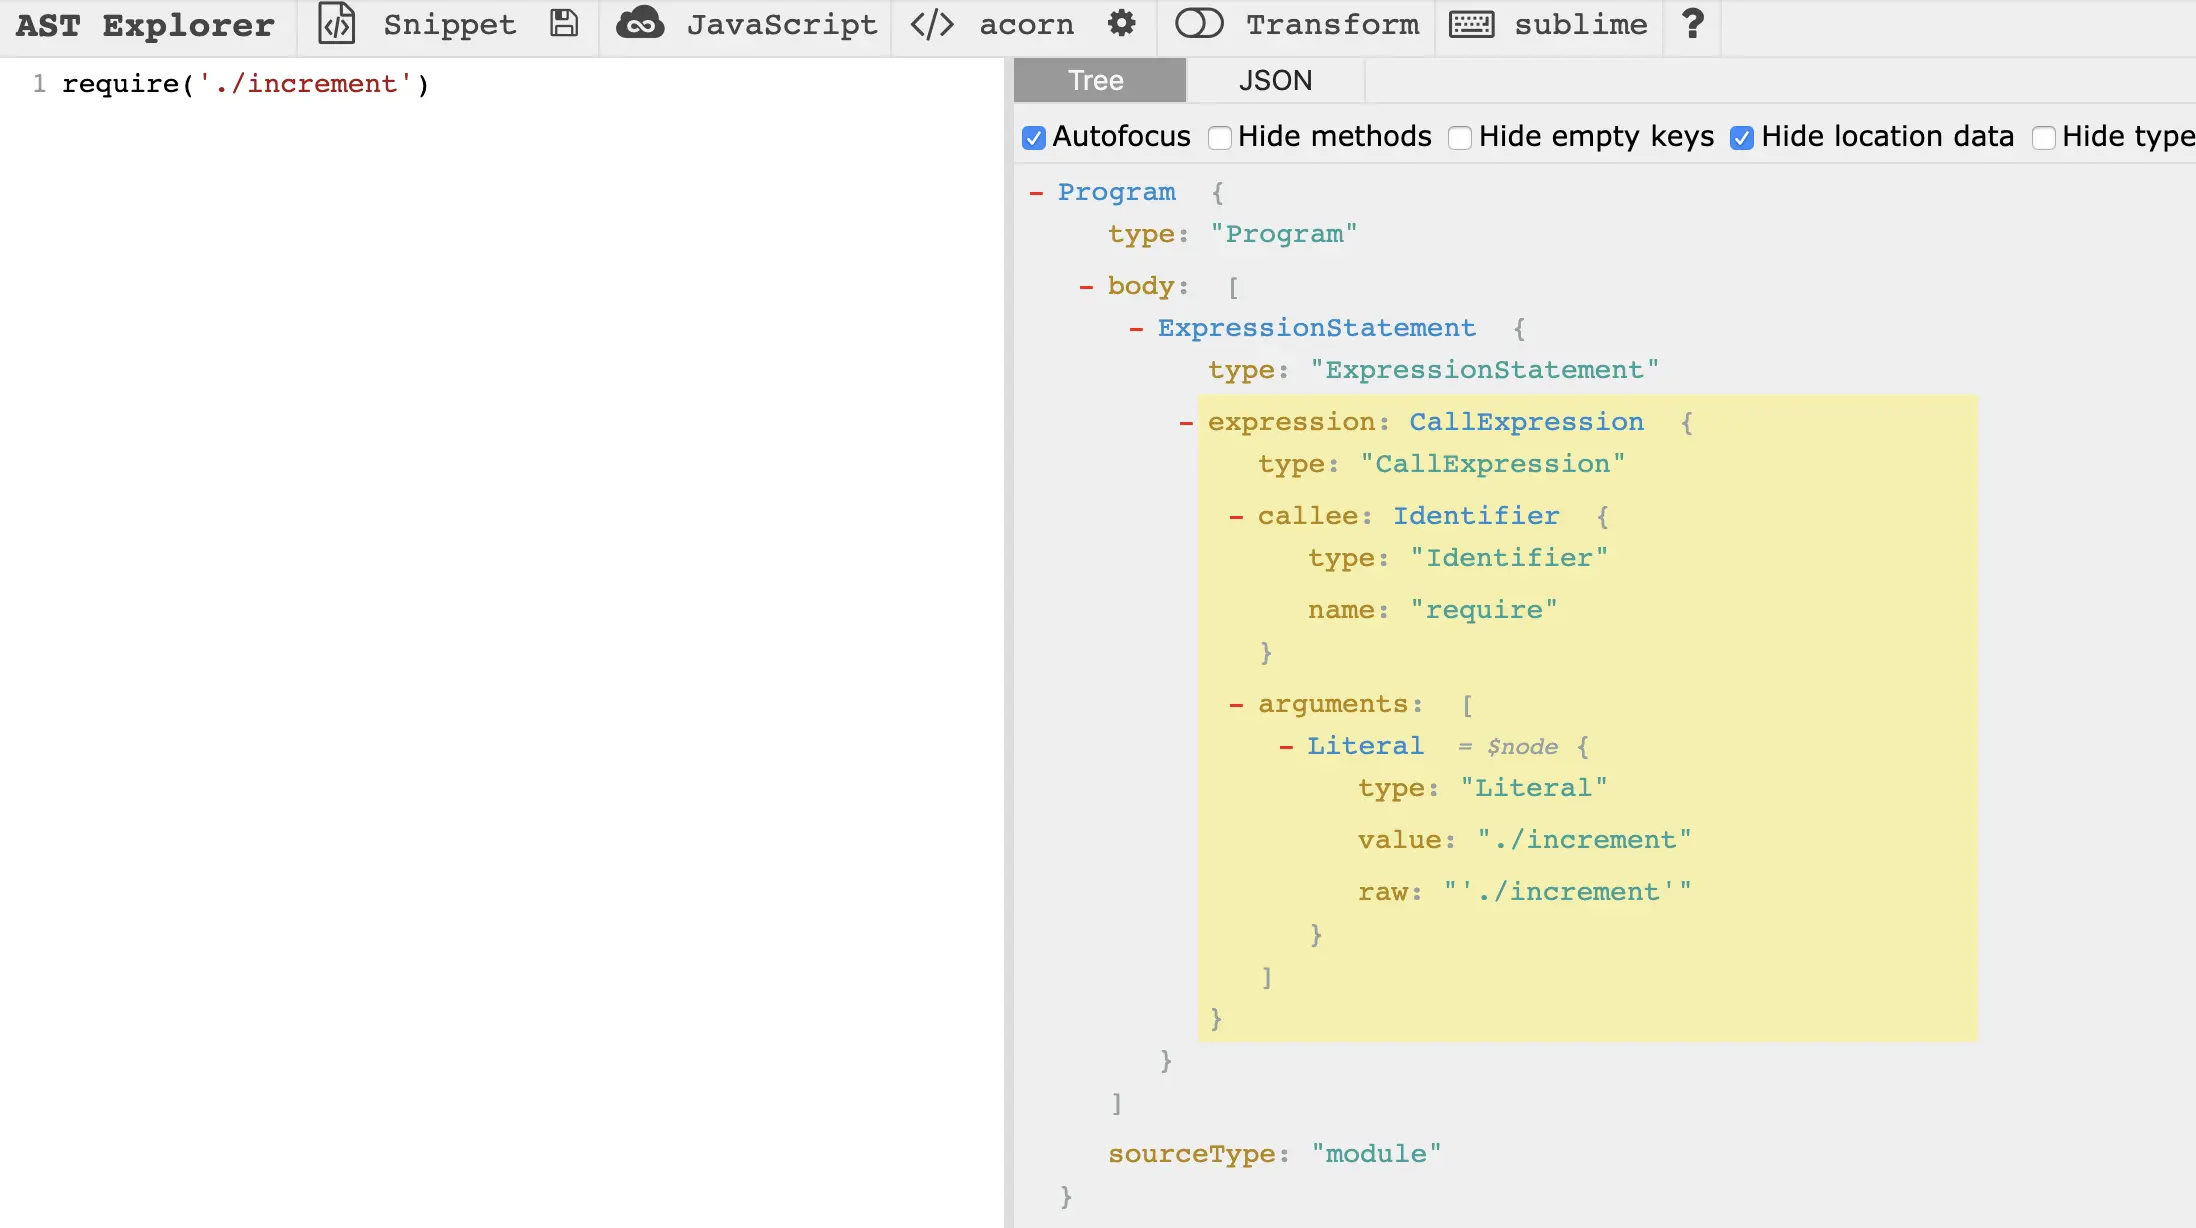Enable Hide empty keys checkbox
The height and width of the screenshot is (1228, 2196).
1460,137
